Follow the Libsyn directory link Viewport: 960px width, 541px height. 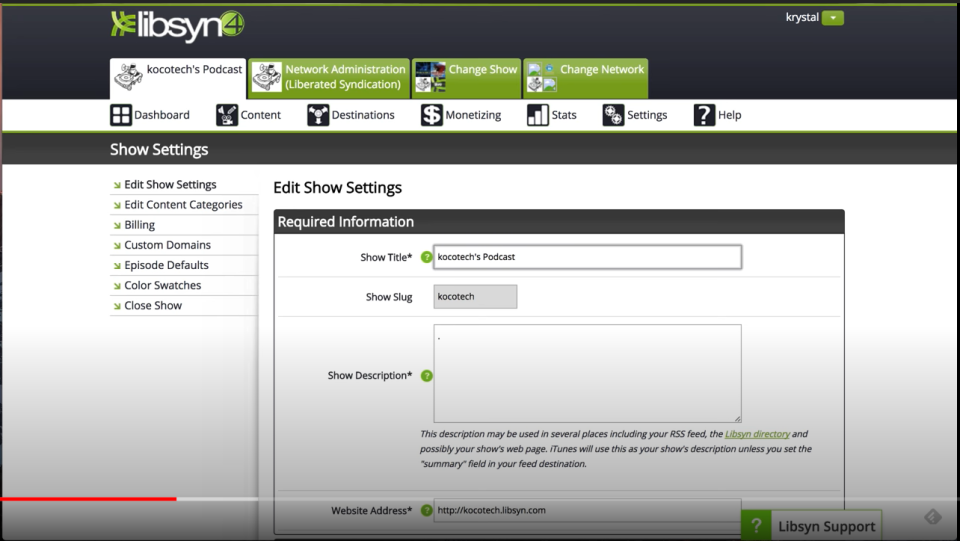point(757,434)
